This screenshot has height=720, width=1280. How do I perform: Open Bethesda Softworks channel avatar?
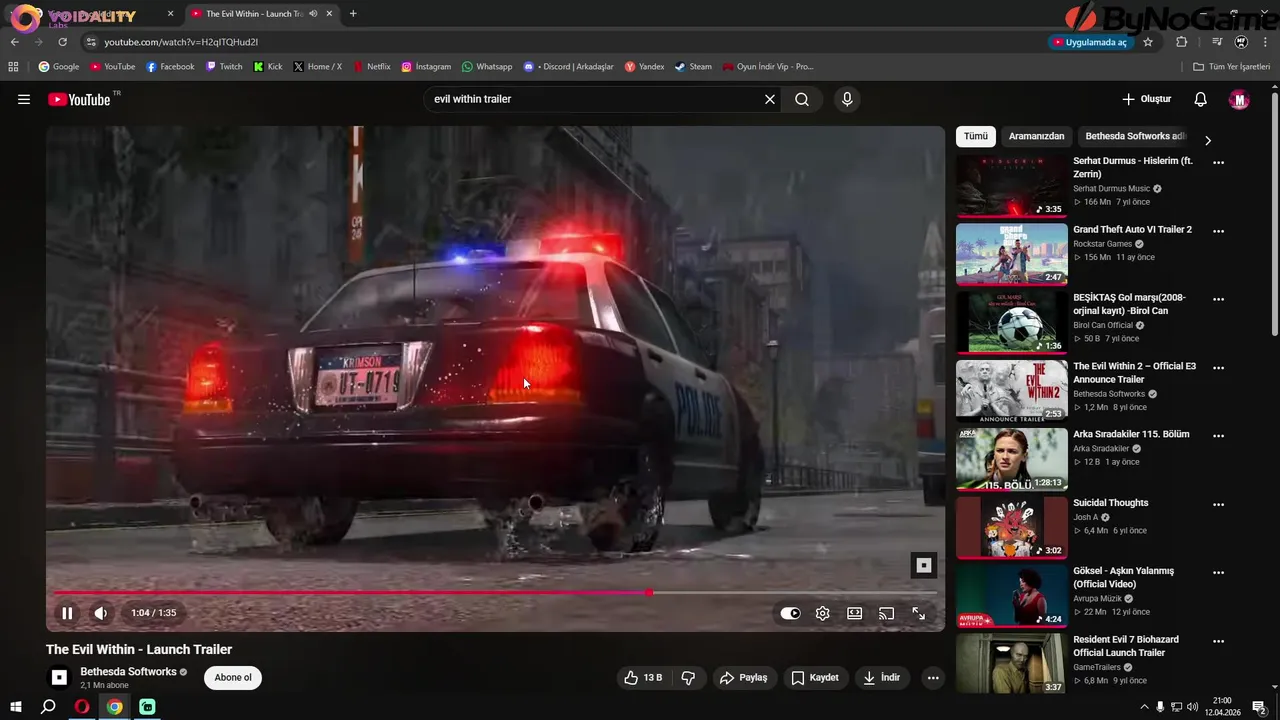coord(59,677)
